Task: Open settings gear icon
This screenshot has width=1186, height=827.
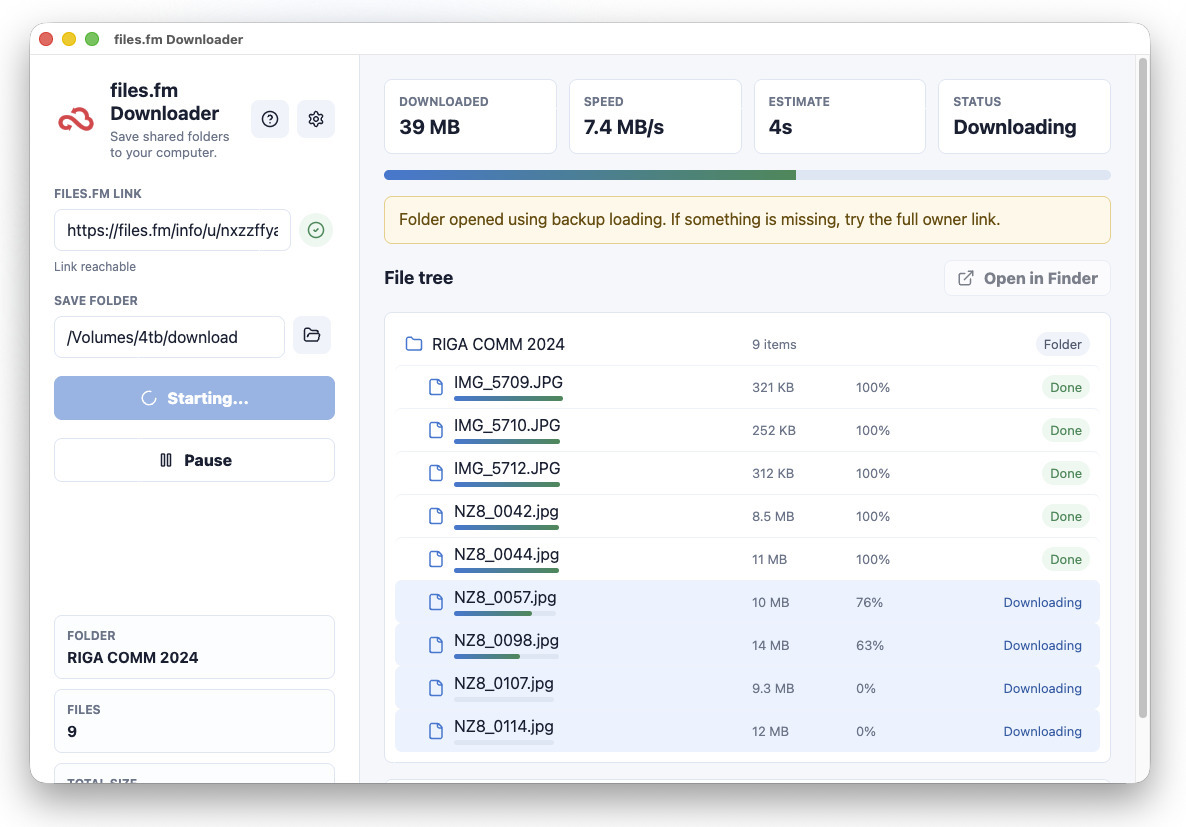Action: pyautogui.click(x=315, y=119)
